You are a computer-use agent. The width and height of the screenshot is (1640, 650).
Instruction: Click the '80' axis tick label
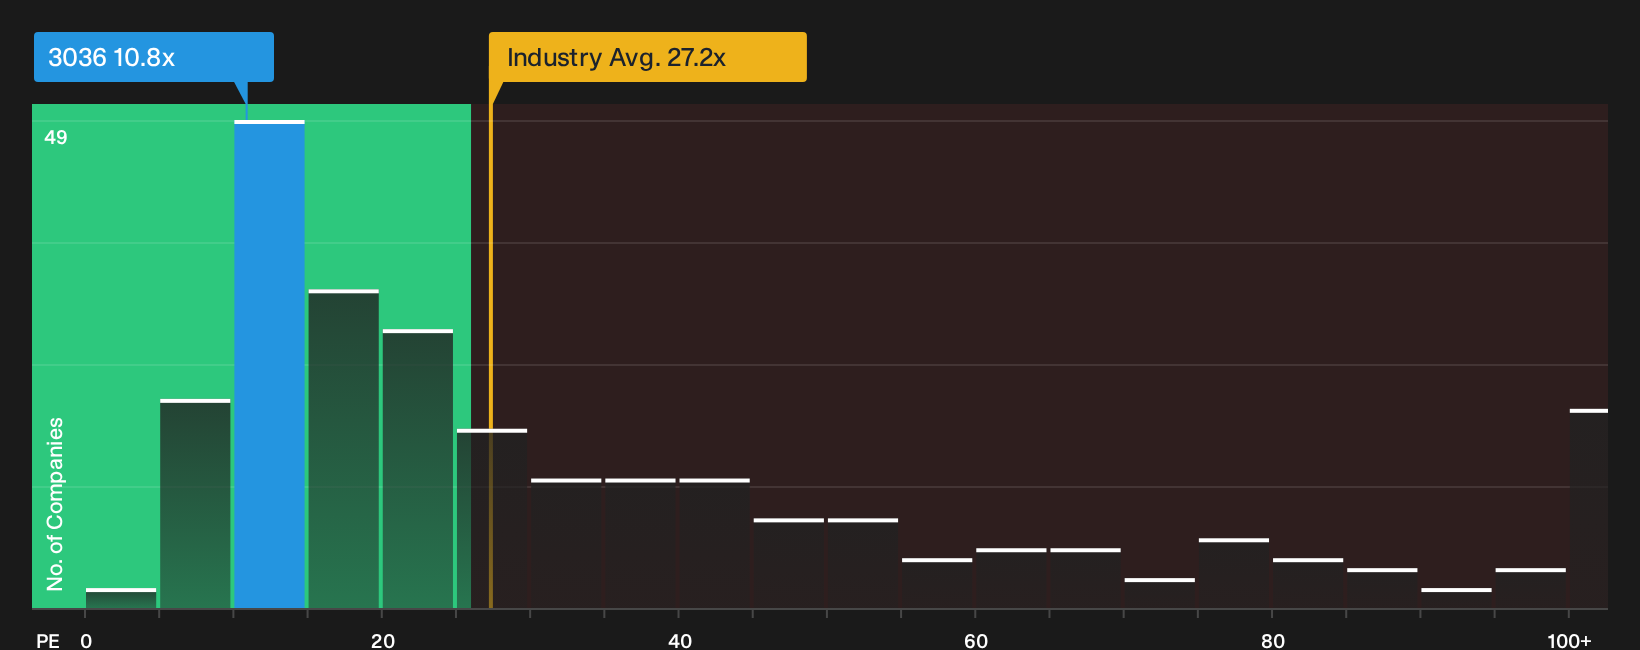point(1272,640)
